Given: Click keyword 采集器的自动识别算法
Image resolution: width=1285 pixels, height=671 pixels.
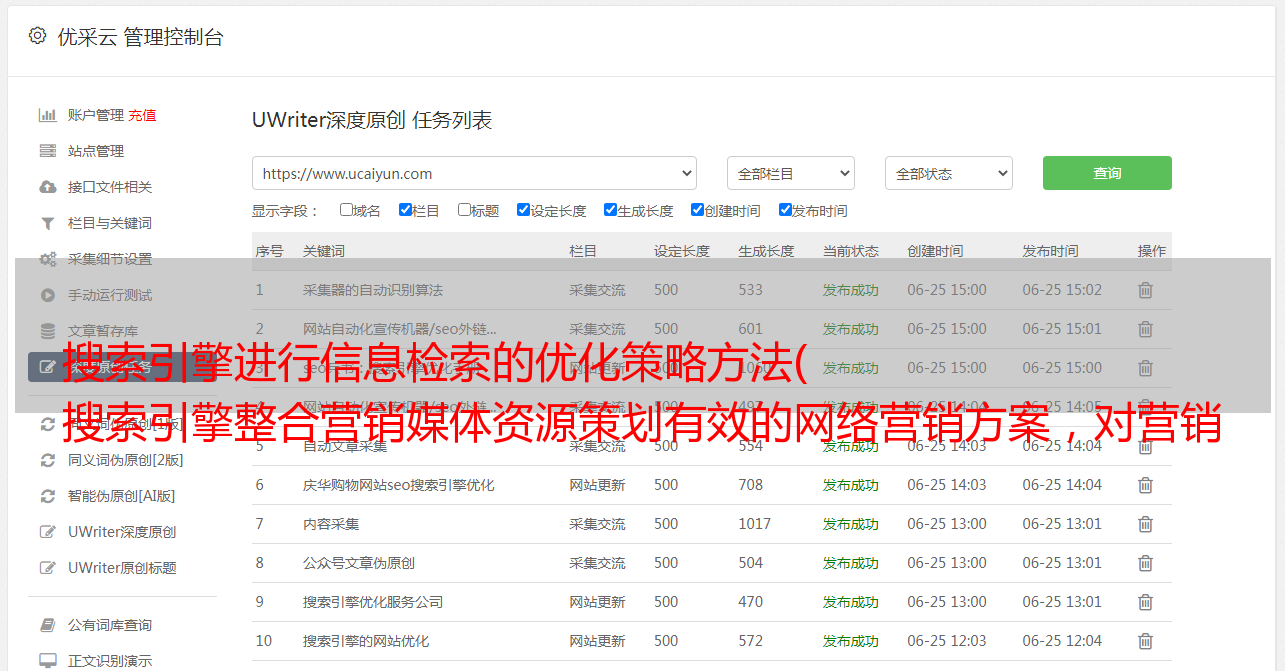Looking at the screenshot, I should (373, 290).
